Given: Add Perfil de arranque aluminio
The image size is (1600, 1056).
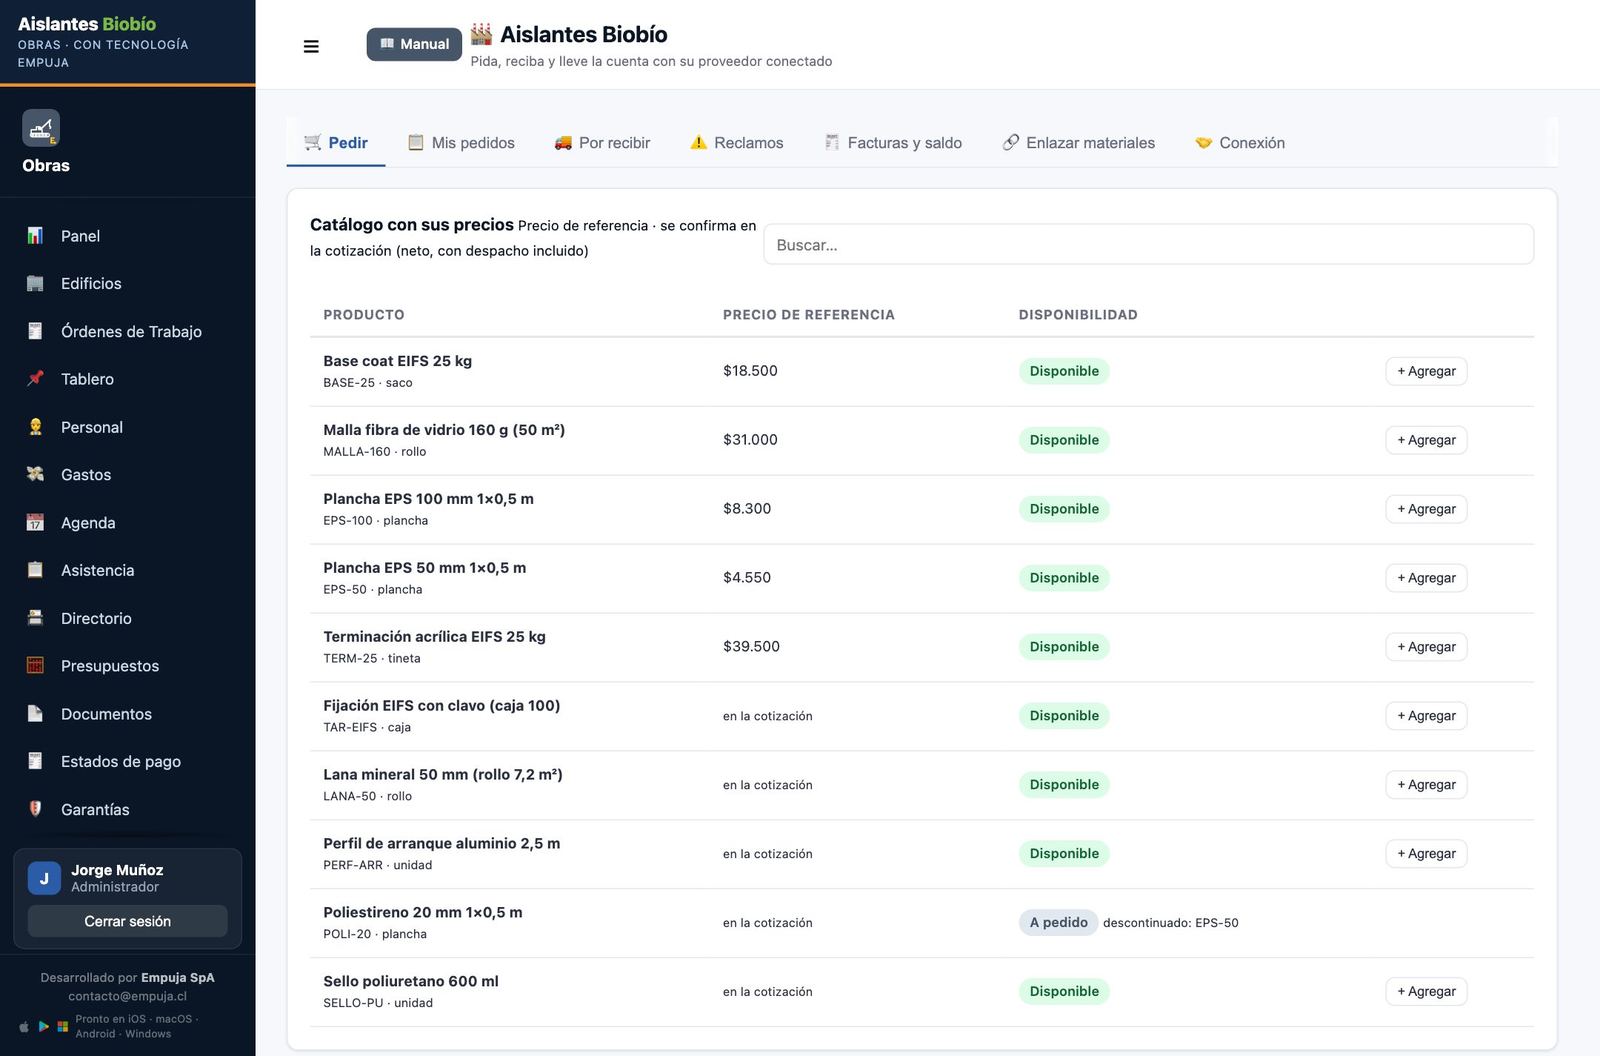Looking at the screenshot, I should 1426,854.
